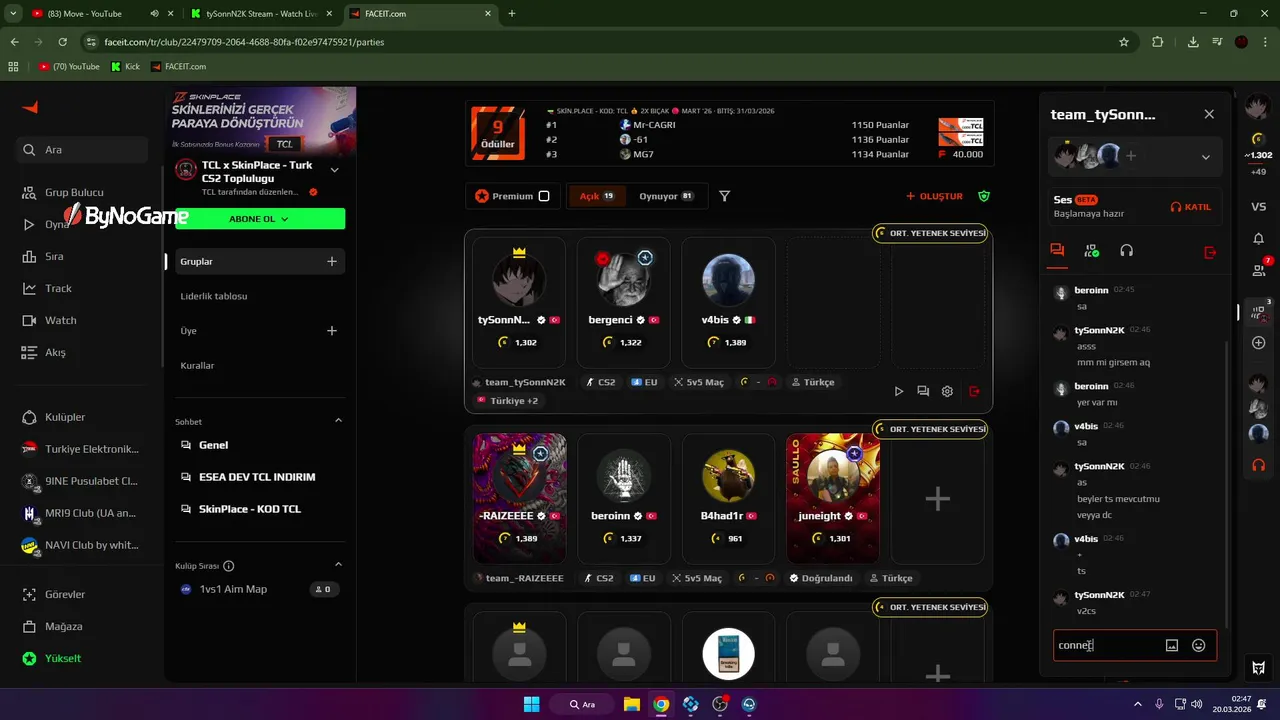
Task: Select the Açık 19 tab
Action: pyautogui.click(x=598, y=196)
